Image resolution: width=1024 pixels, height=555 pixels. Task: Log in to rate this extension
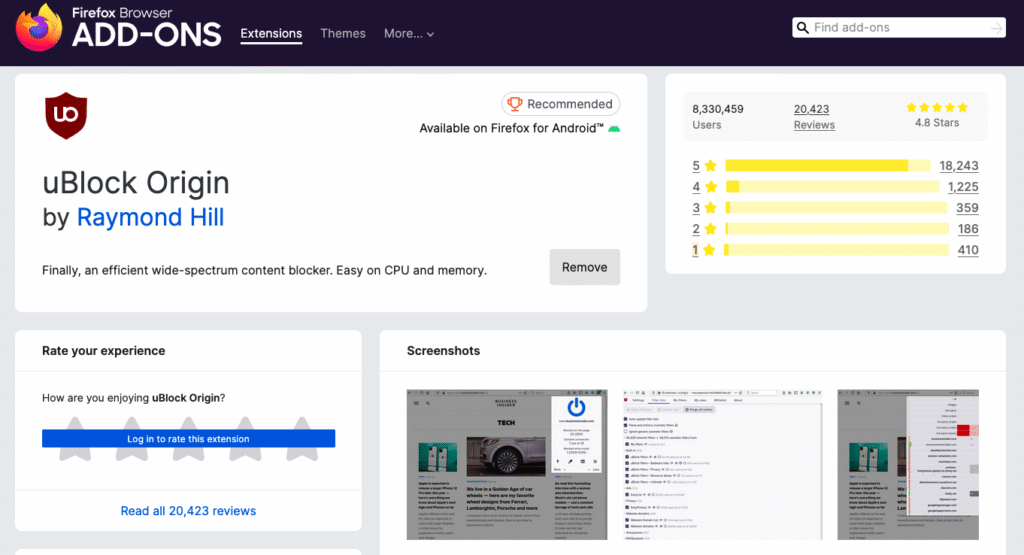188,438
